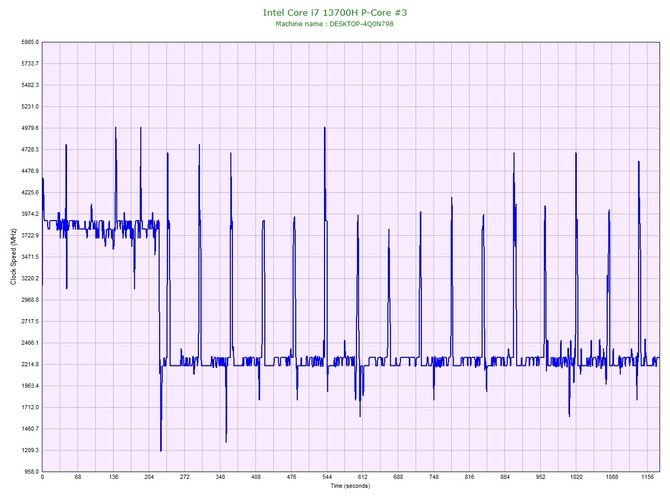Click the y-axis value 1963.4
Screen dimensions: 670x503
pyautogui.click(x=30, y=386)
